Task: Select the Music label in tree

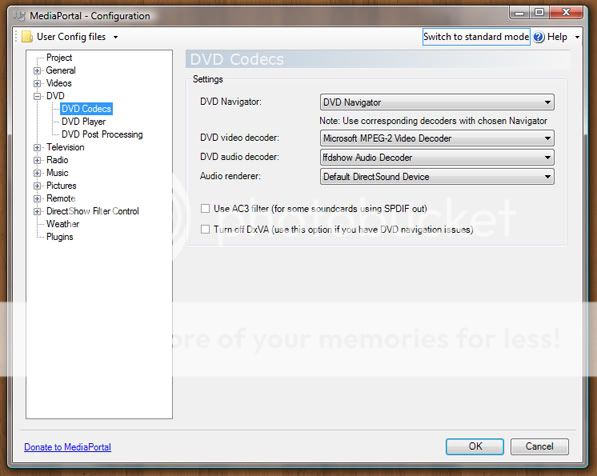Action: click(57, 173)
